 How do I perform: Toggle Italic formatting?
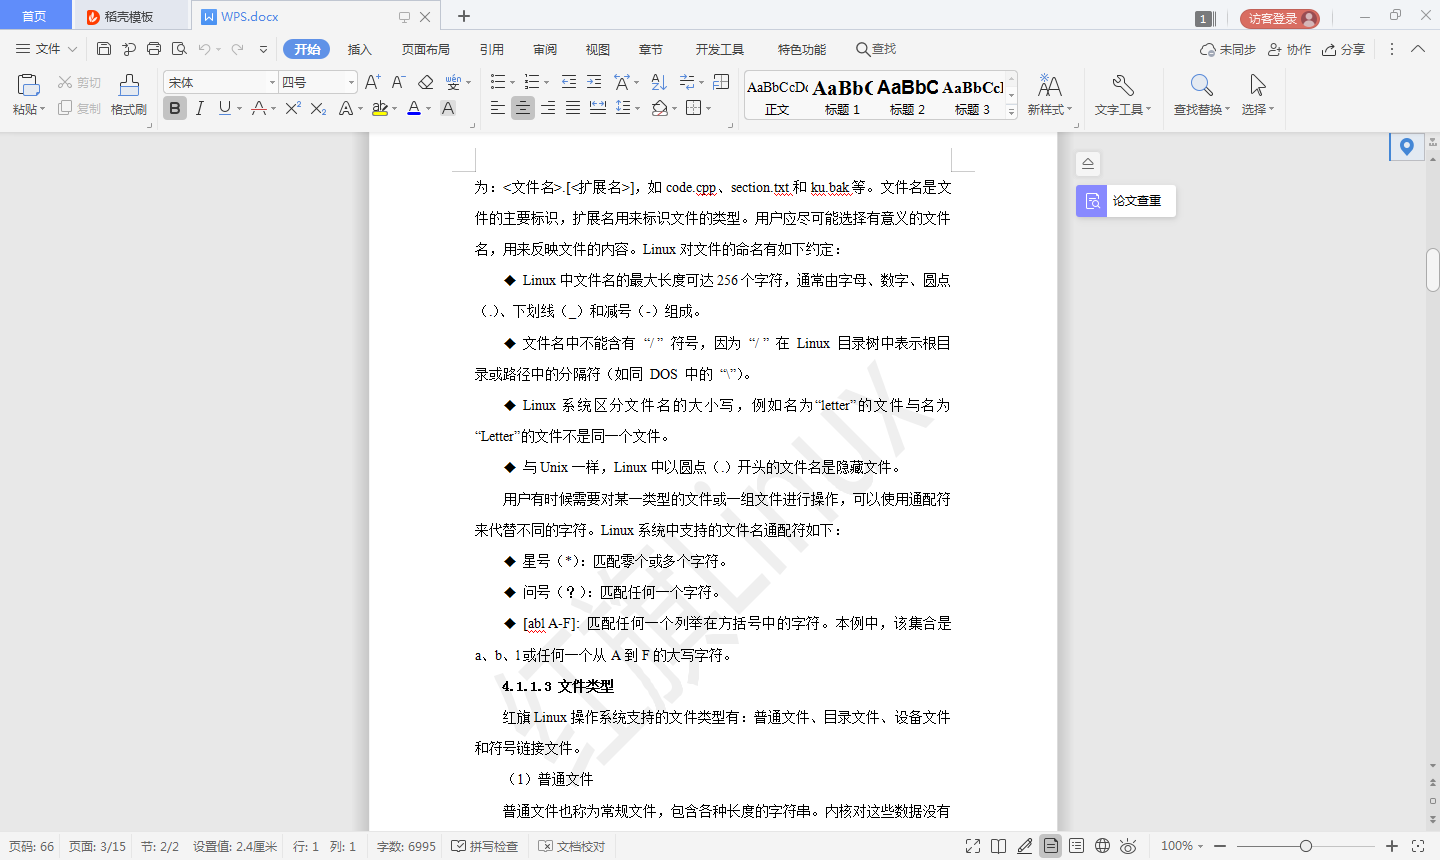click(x=200, y=108)
